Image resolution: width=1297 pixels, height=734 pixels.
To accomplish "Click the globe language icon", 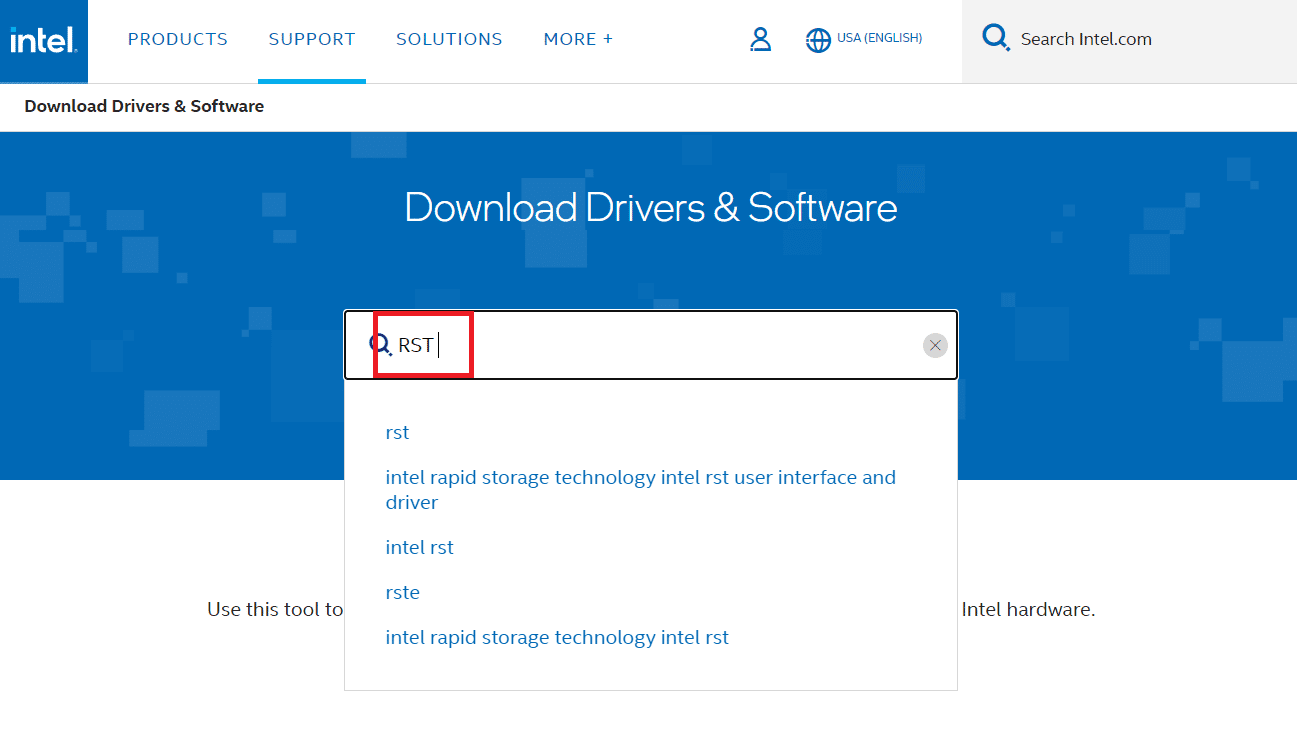I will click(819, 40).
